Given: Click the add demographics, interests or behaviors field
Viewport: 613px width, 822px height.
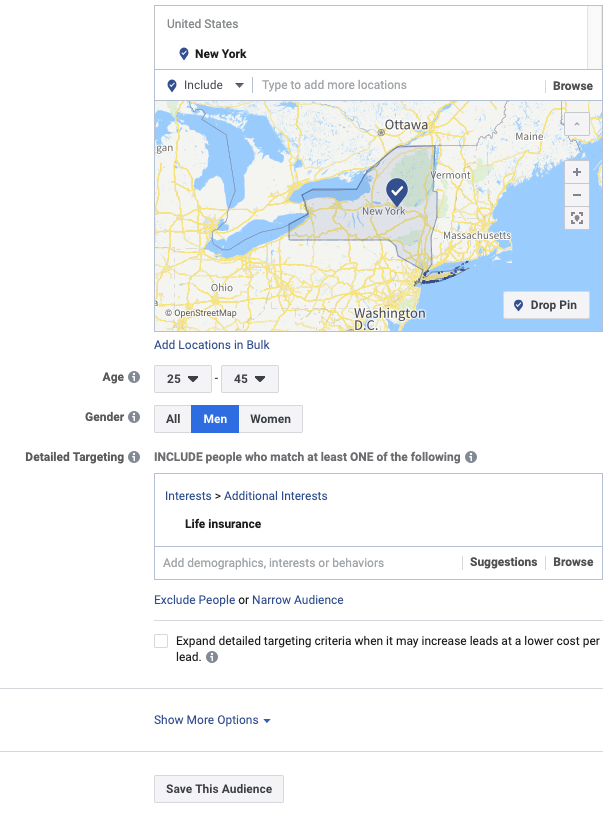Looking at the screenshot, I should pos(307,563).
